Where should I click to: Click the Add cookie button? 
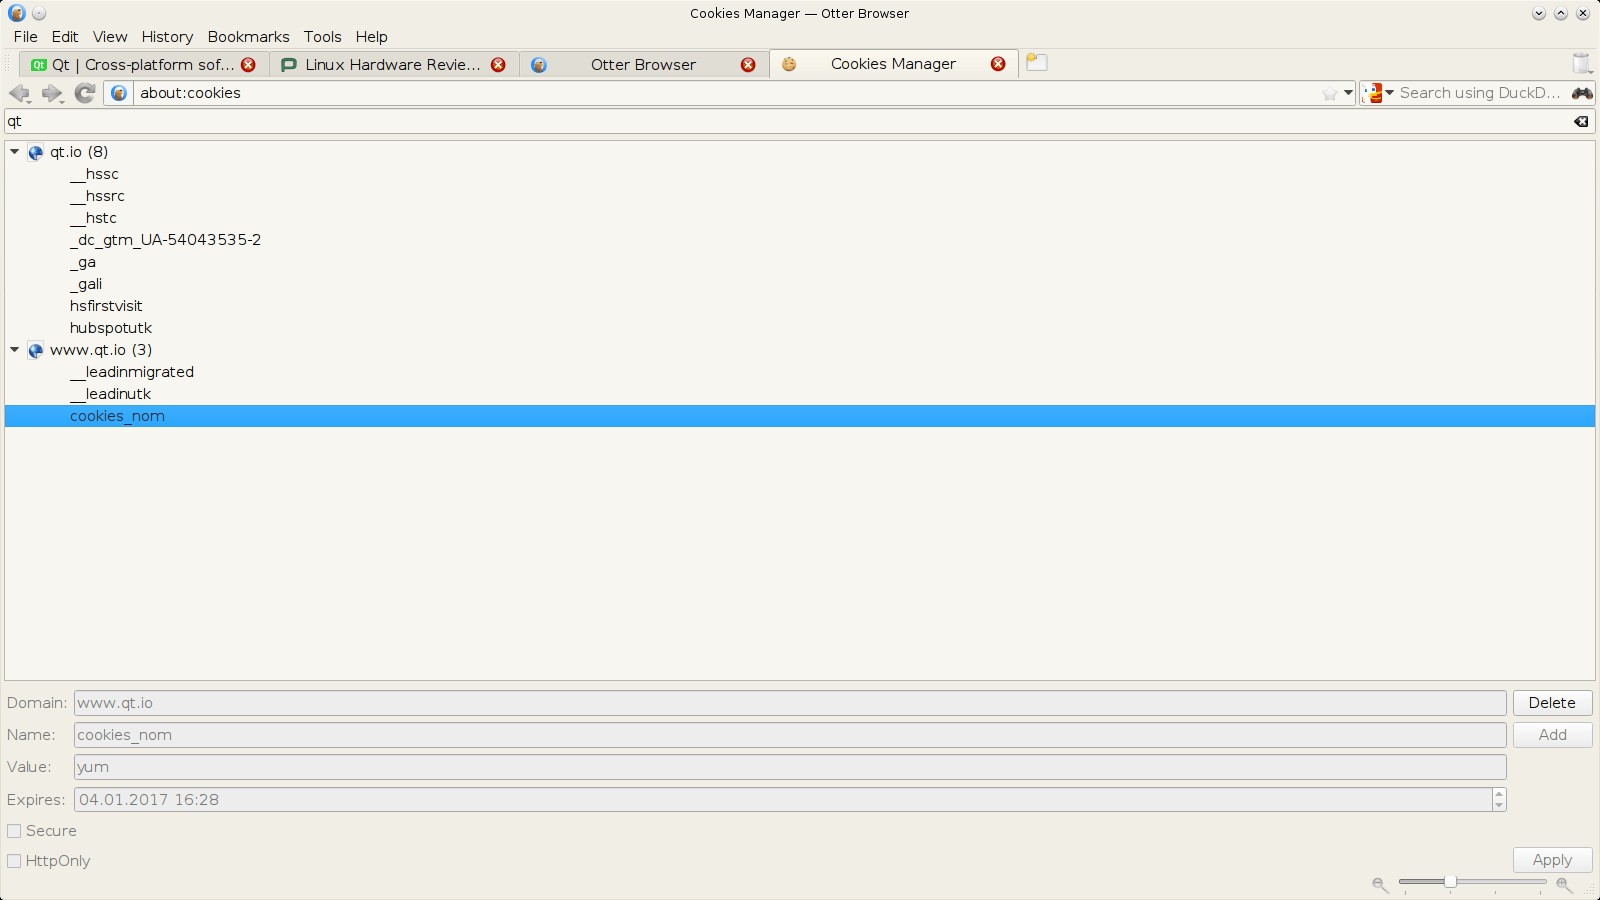click(1552, 735)
